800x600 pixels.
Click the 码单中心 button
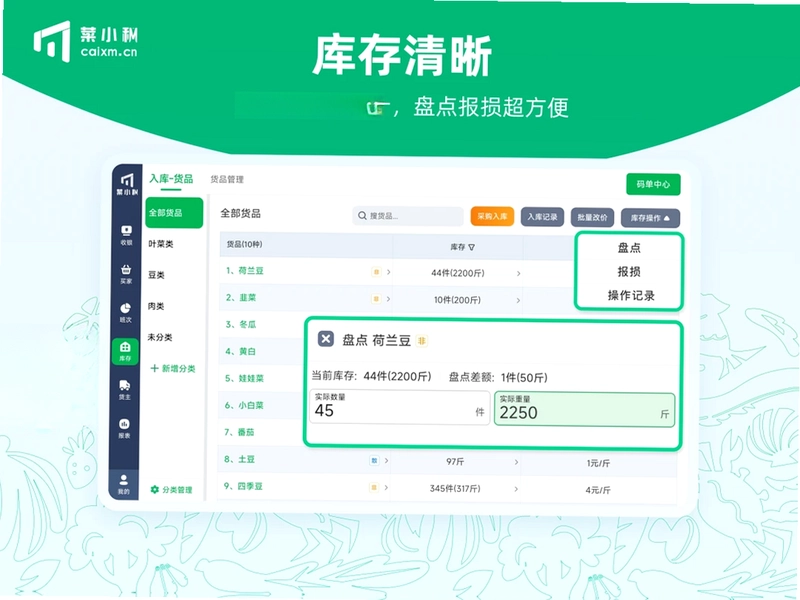(x=653, y=184)
